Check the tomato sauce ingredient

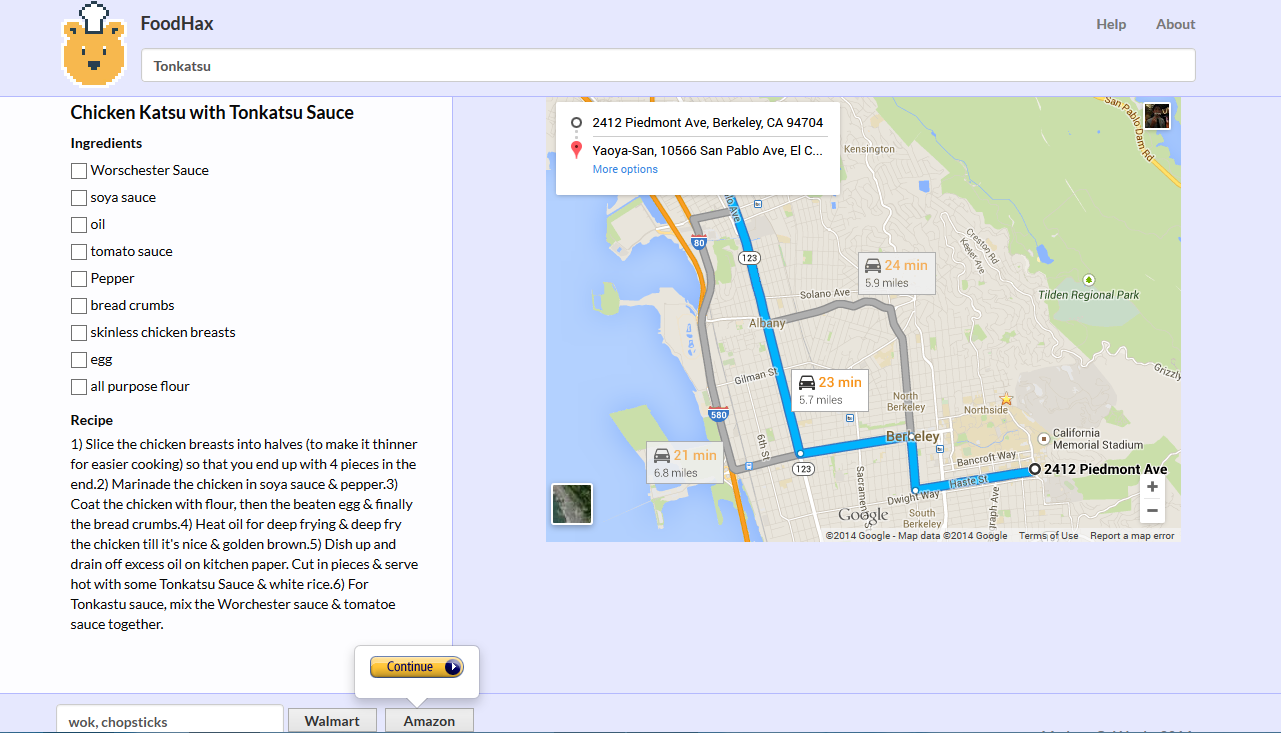pyautogui.click(x=79, y=252)
